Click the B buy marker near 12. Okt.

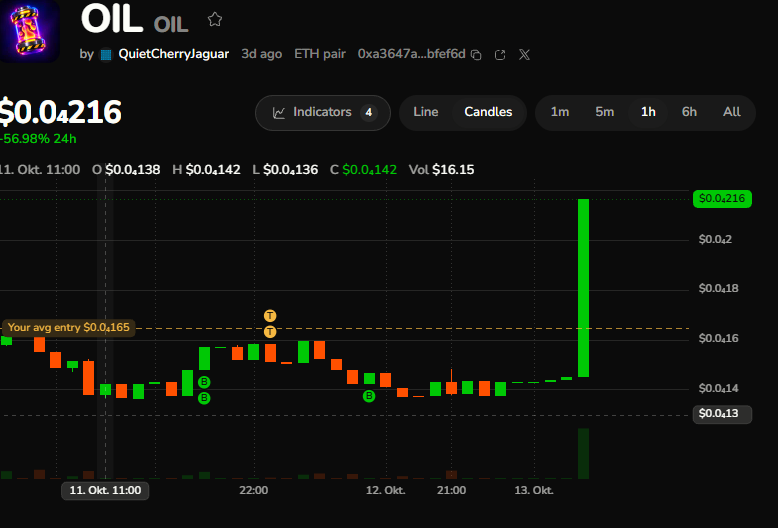point(369,396)
